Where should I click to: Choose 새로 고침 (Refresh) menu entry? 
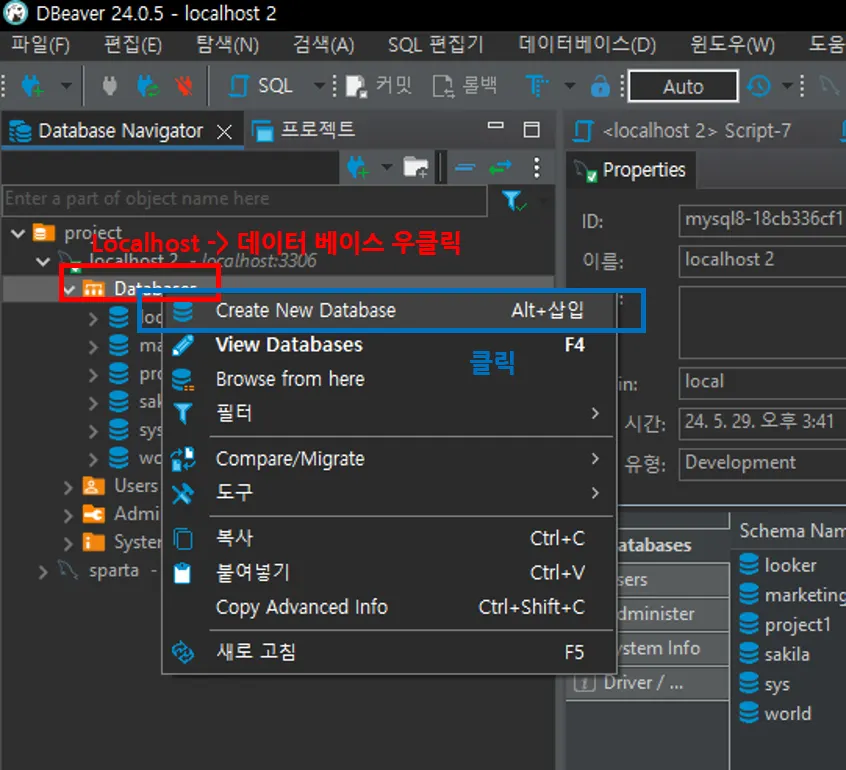tap(389, 652)
